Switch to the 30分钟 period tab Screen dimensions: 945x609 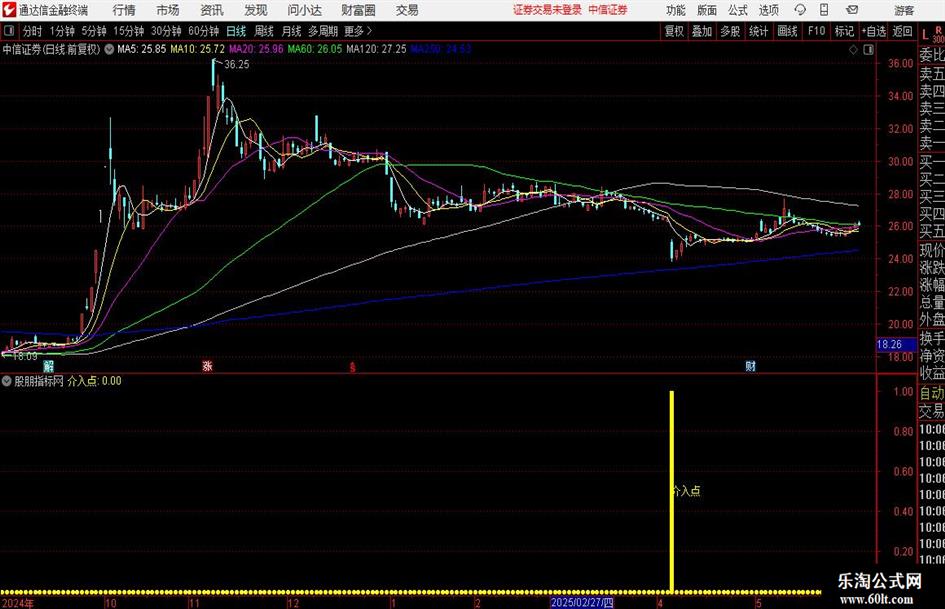[x=166, y=31]
